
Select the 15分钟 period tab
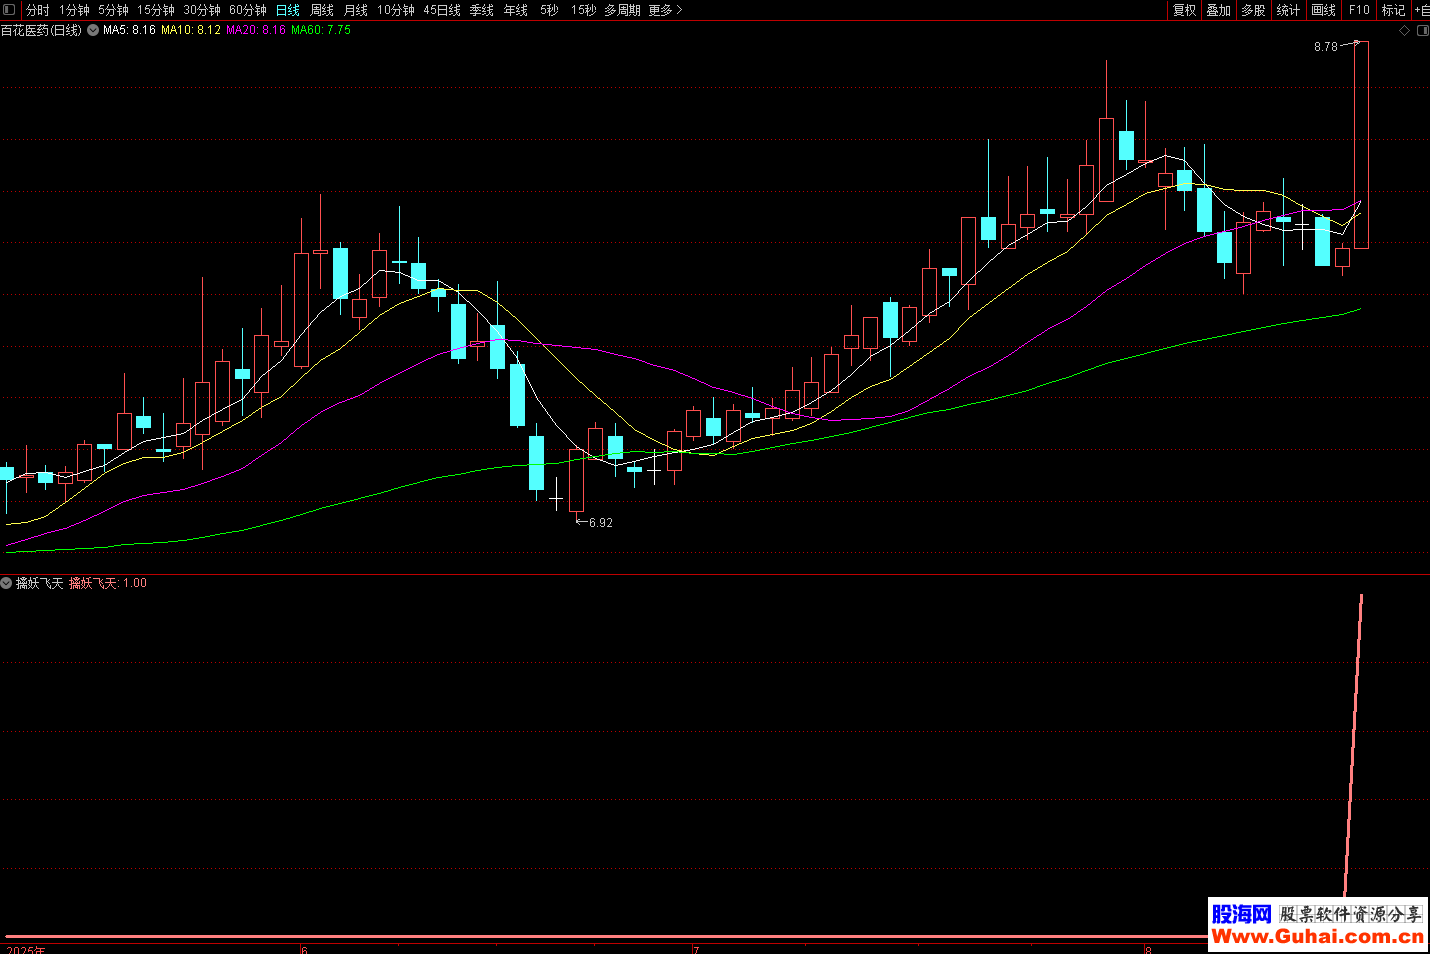[x=156, y=10]
